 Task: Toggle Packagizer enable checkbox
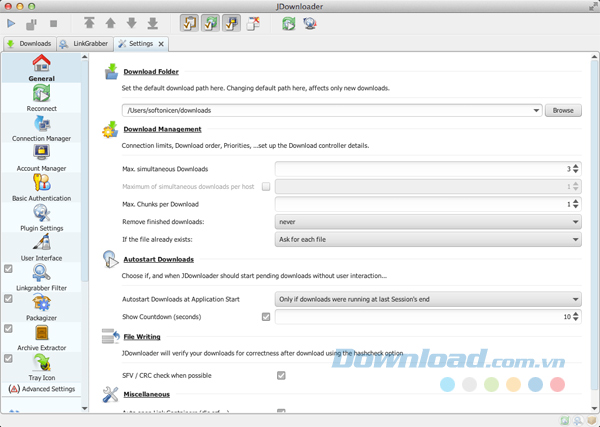pyautogui.click(x=8, y=298)
